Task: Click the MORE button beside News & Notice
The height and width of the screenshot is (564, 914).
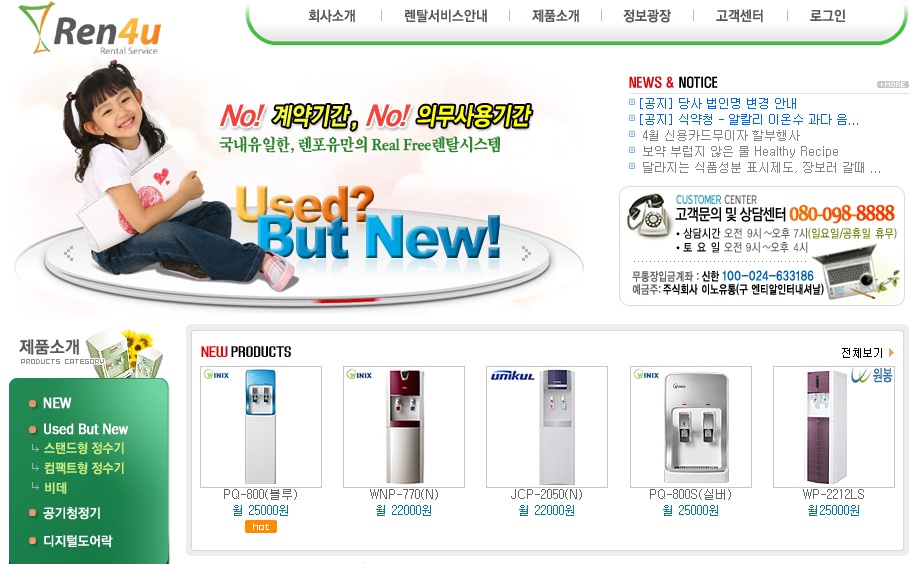Action: 892,84
